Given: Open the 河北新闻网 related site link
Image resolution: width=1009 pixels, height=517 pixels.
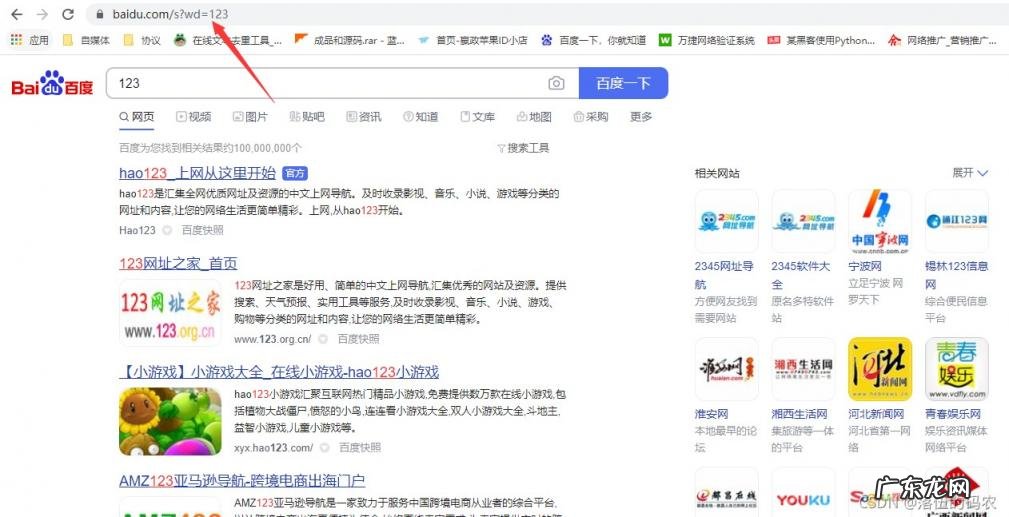Looking at the screenshot, I should [876, 414].
